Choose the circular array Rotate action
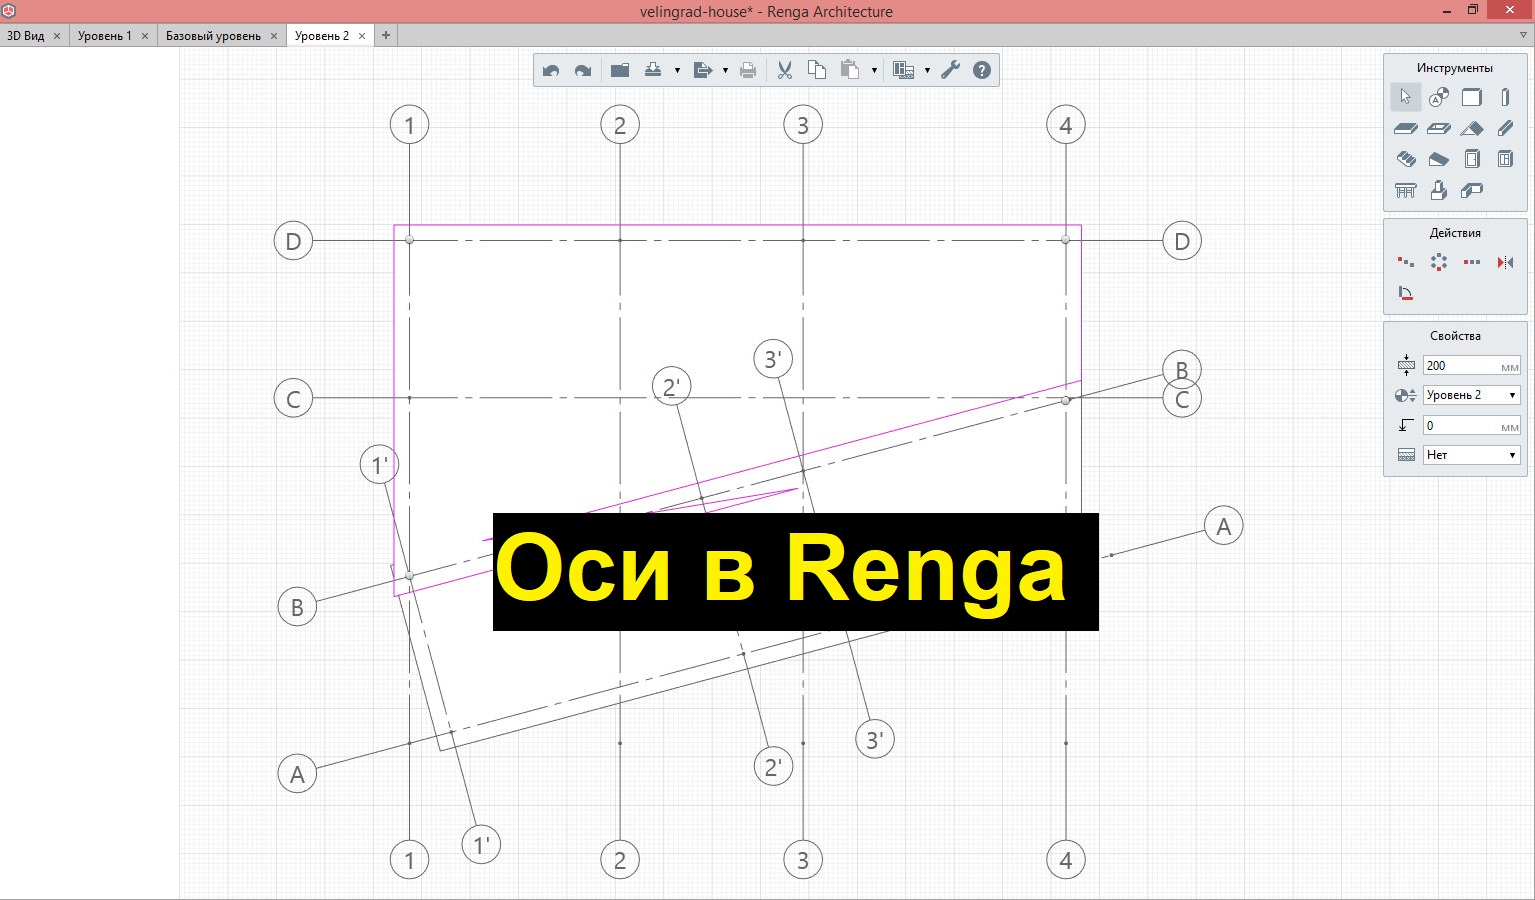This screenshot has width=1535, height=900. click(1439, 262)
